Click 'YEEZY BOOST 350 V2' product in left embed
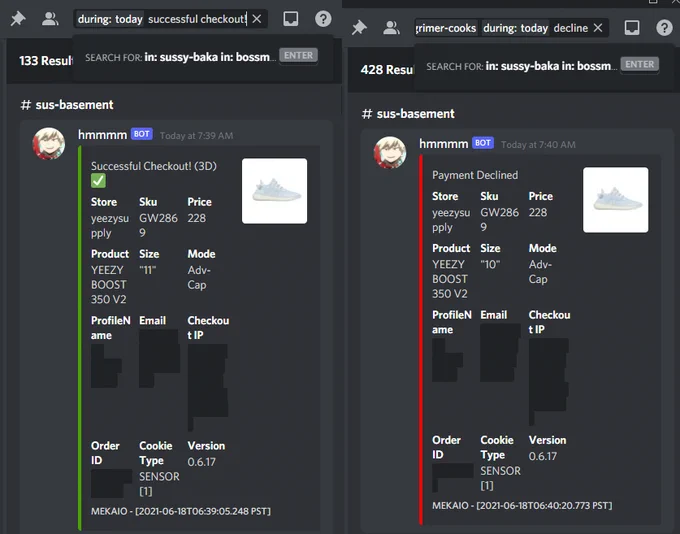This screenshot has height=534, width=680. pyautogui.click(x=109, y=285)
